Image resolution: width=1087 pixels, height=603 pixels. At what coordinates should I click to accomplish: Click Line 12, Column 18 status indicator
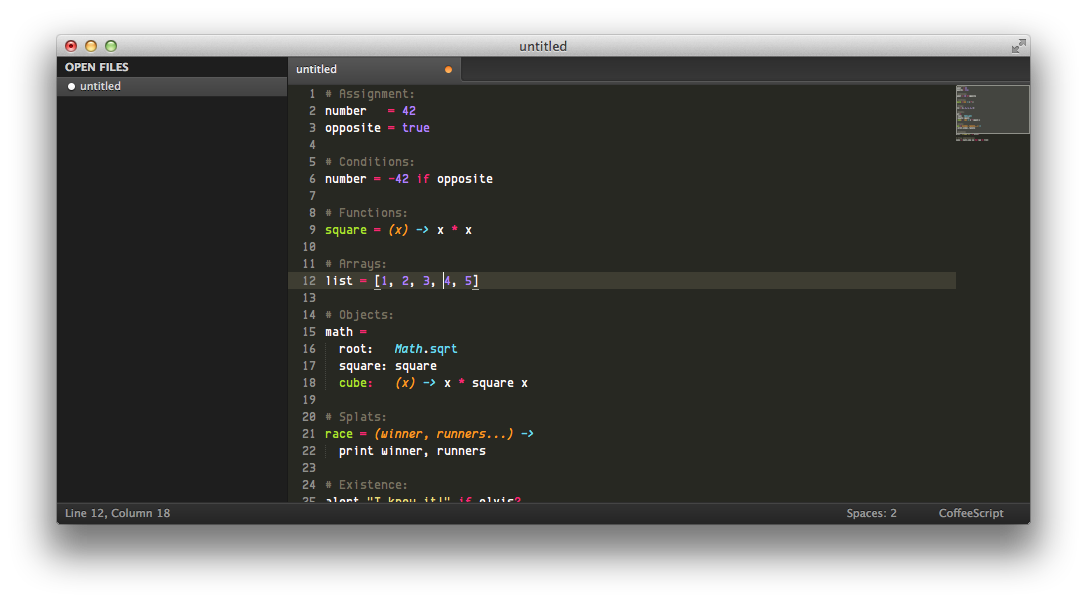click(x=116, y=513)
